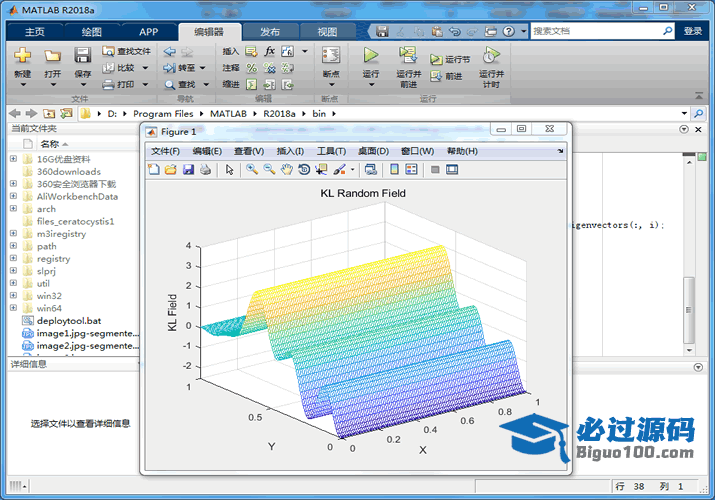The image size is (715, 500).
Task: Click the Zoom Out tool in Figure 1
Action: (269, 170)
